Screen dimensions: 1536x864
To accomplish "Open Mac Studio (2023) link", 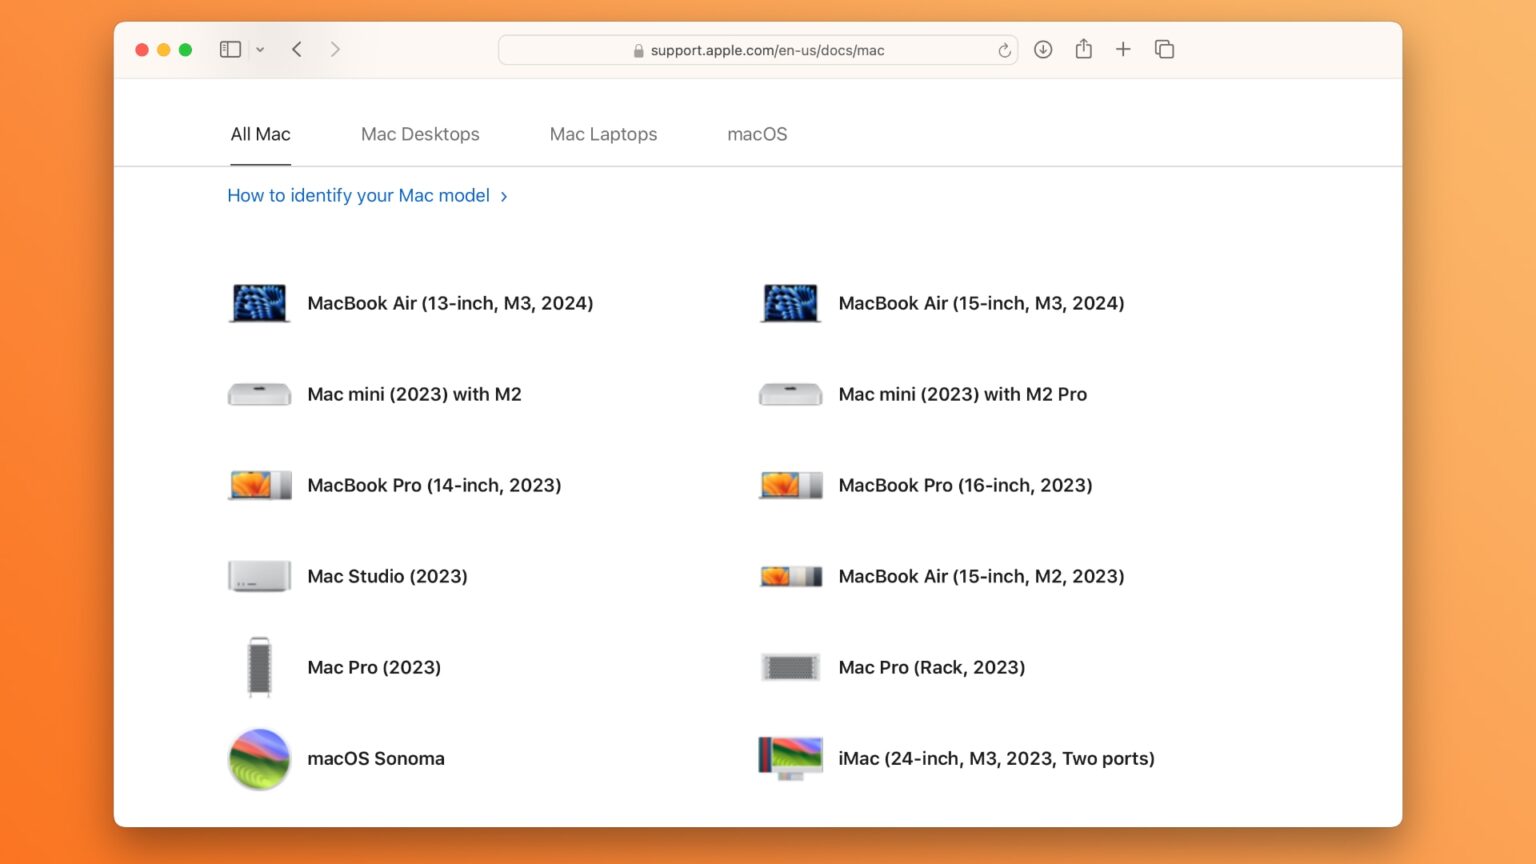I will [387, 576].
